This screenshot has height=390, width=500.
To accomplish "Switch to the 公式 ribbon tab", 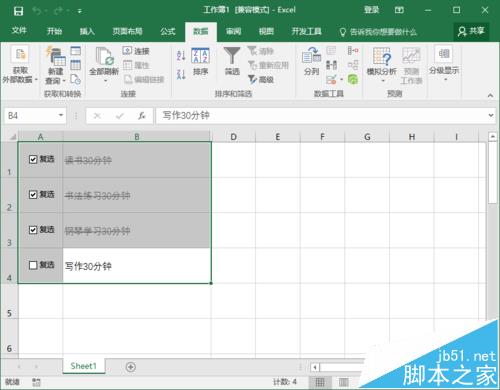I will (168, 31).
